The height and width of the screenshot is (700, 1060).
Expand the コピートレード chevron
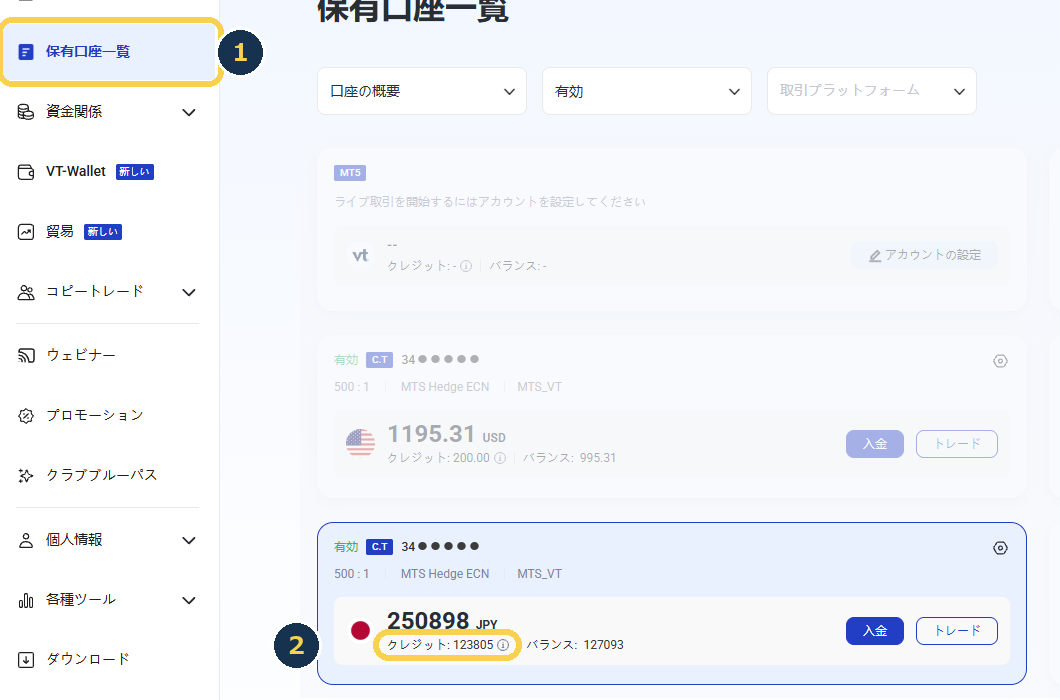(189, 292)
